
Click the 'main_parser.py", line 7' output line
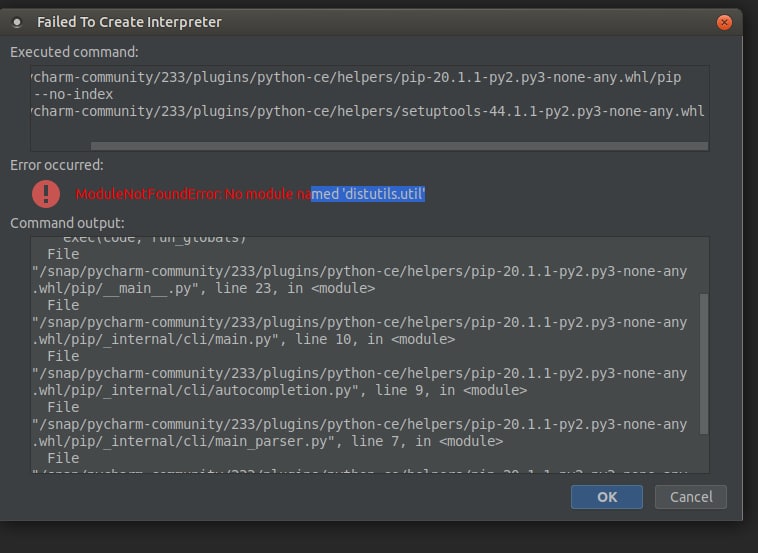click(x=268, y=441)
